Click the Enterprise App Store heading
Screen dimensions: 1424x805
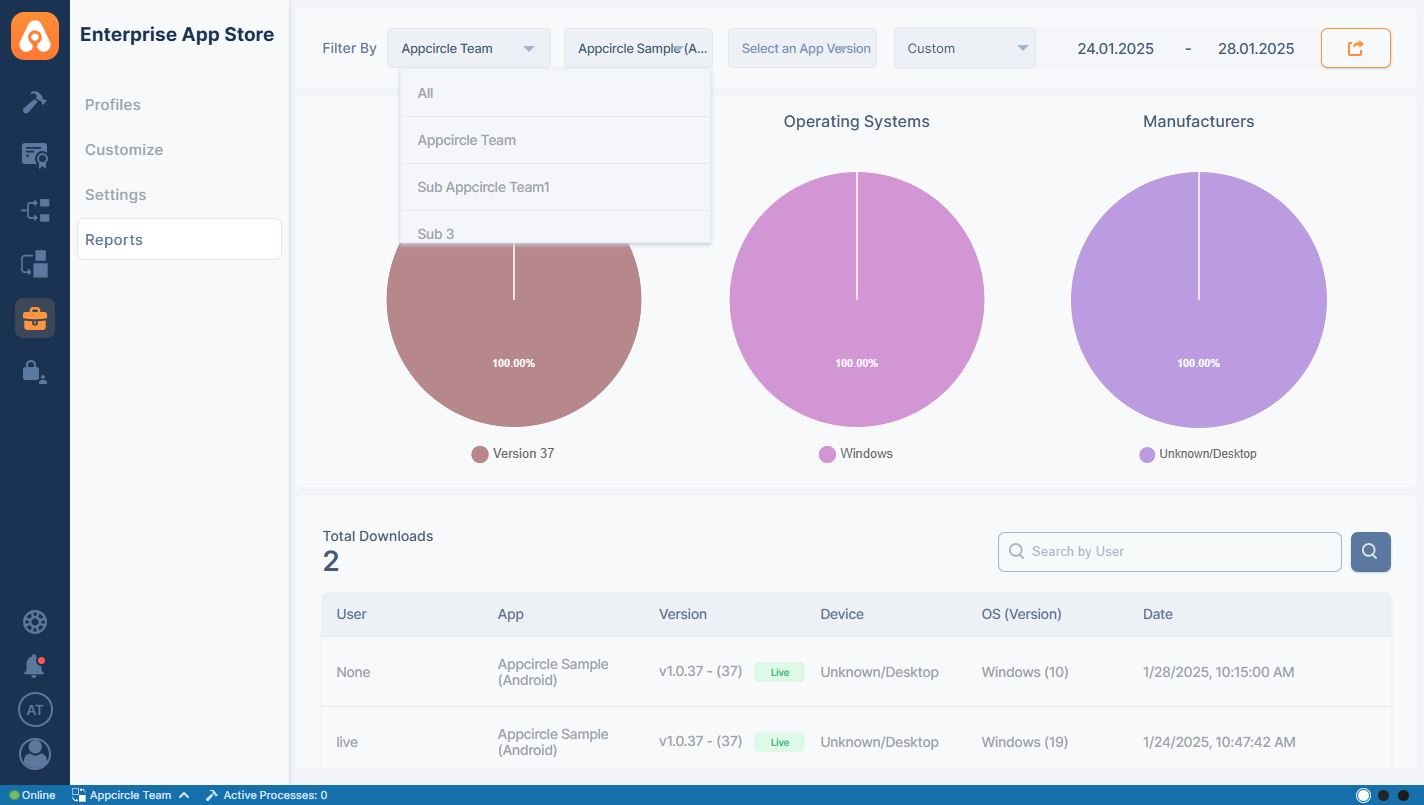pyautogui.click(x=177, y=34)
